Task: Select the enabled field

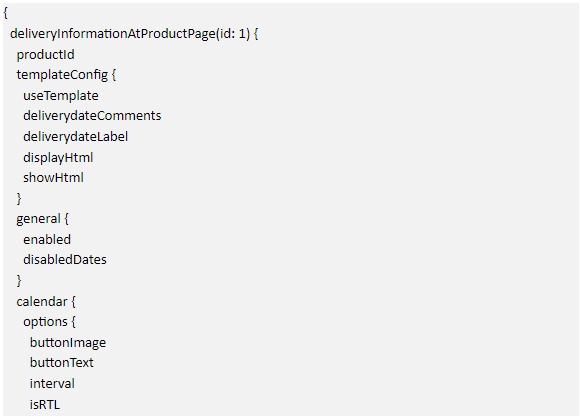Action: pos(47,240)
